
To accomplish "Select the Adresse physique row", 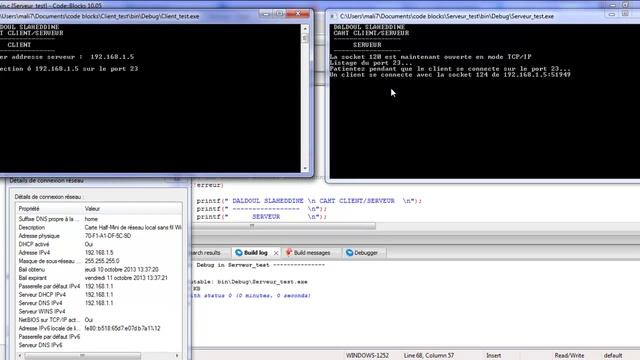I will click(99, 236).
